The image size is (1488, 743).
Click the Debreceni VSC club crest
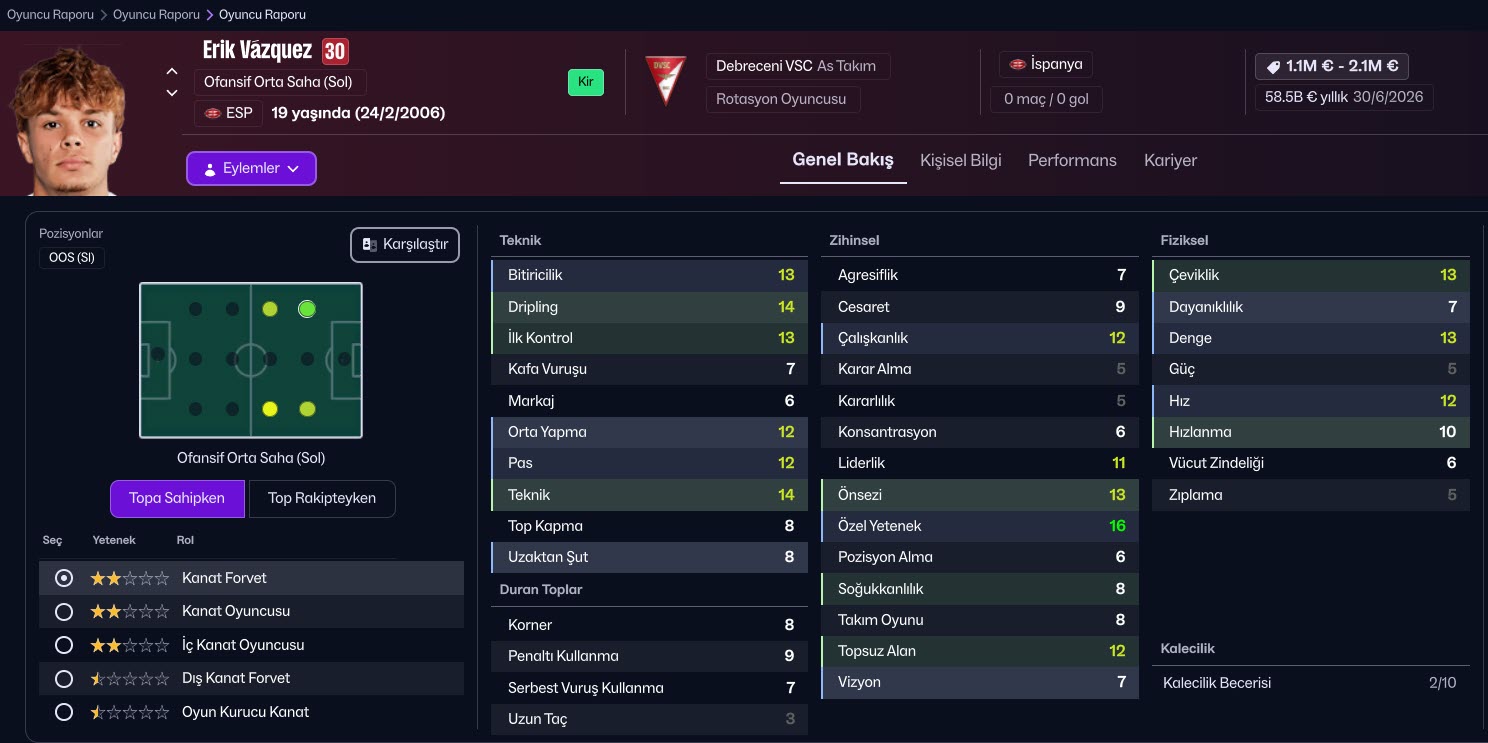(665, 81)
